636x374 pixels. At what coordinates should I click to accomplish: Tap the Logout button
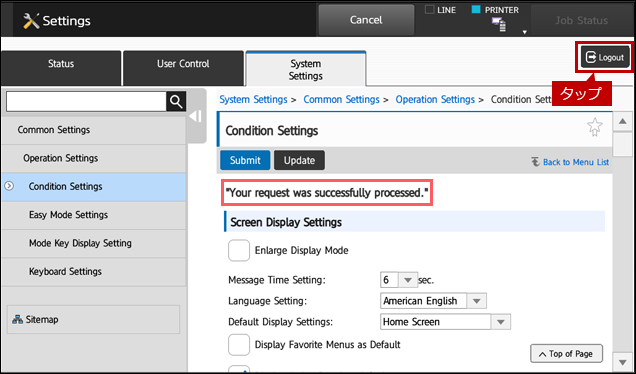(605, 58)
